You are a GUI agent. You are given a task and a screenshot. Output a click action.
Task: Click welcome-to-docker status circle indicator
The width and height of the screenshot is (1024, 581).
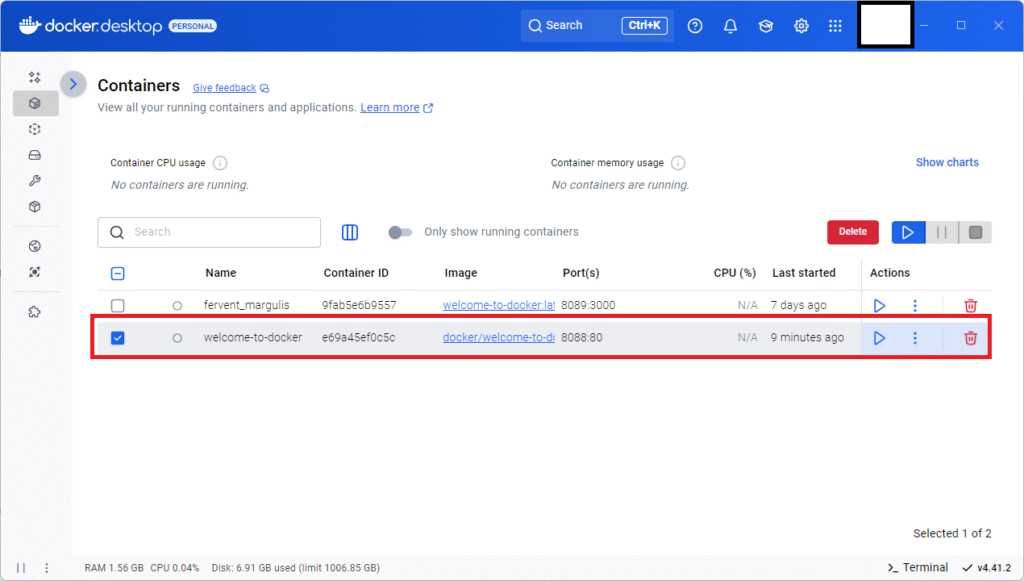pos(177,338)
